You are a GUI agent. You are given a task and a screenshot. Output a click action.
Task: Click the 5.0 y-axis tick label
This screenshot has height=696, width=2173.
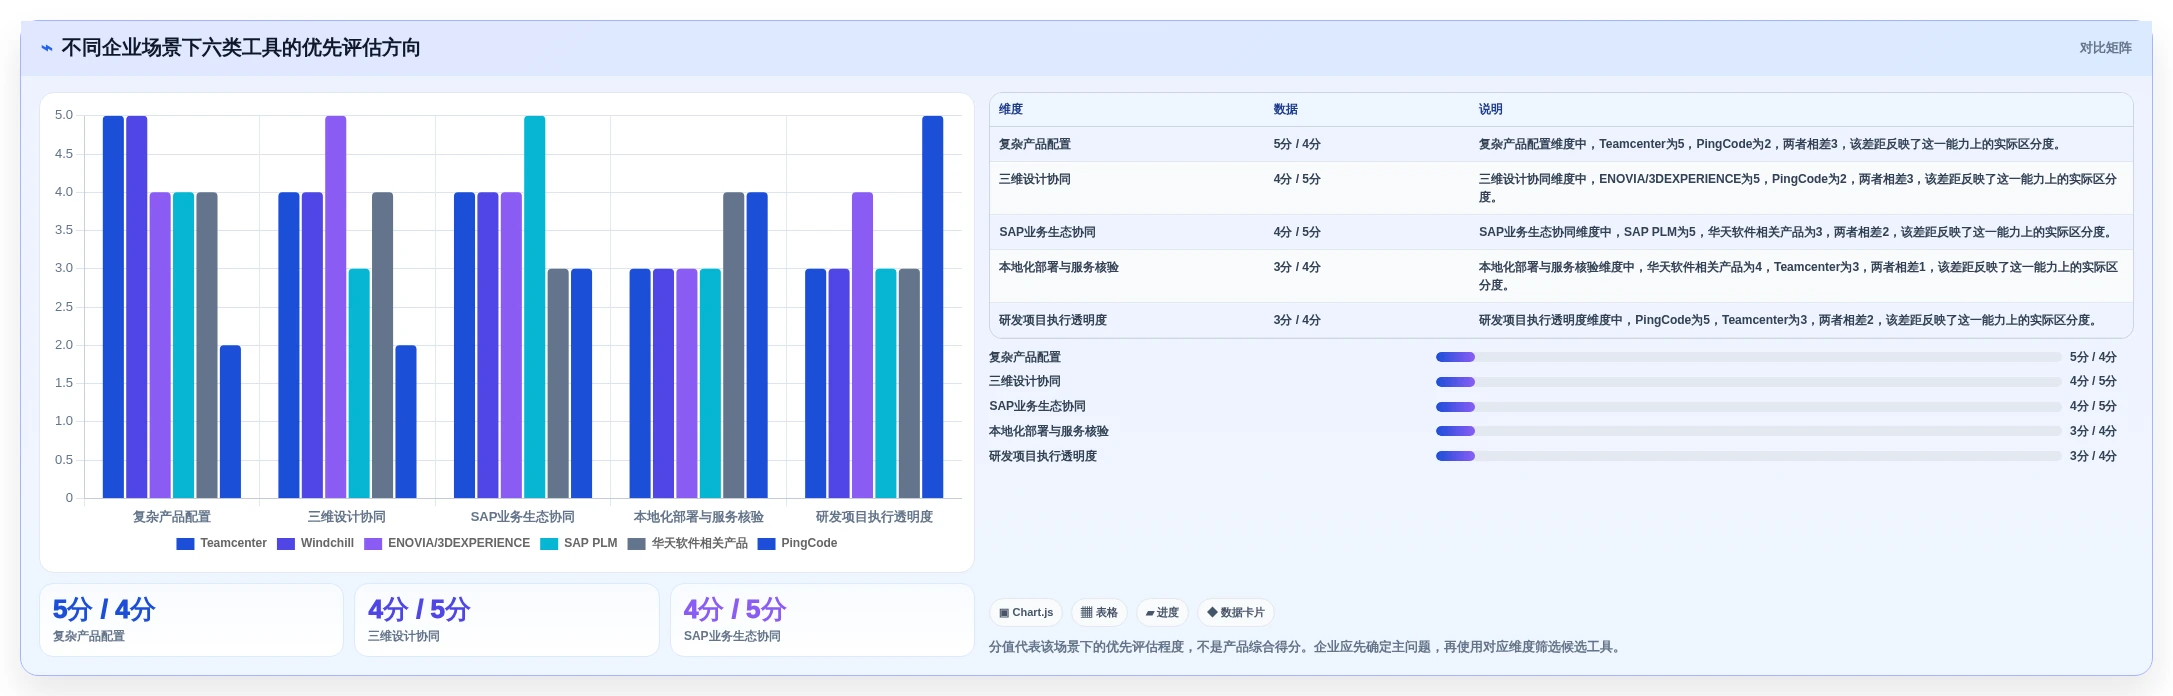point(64,115)
